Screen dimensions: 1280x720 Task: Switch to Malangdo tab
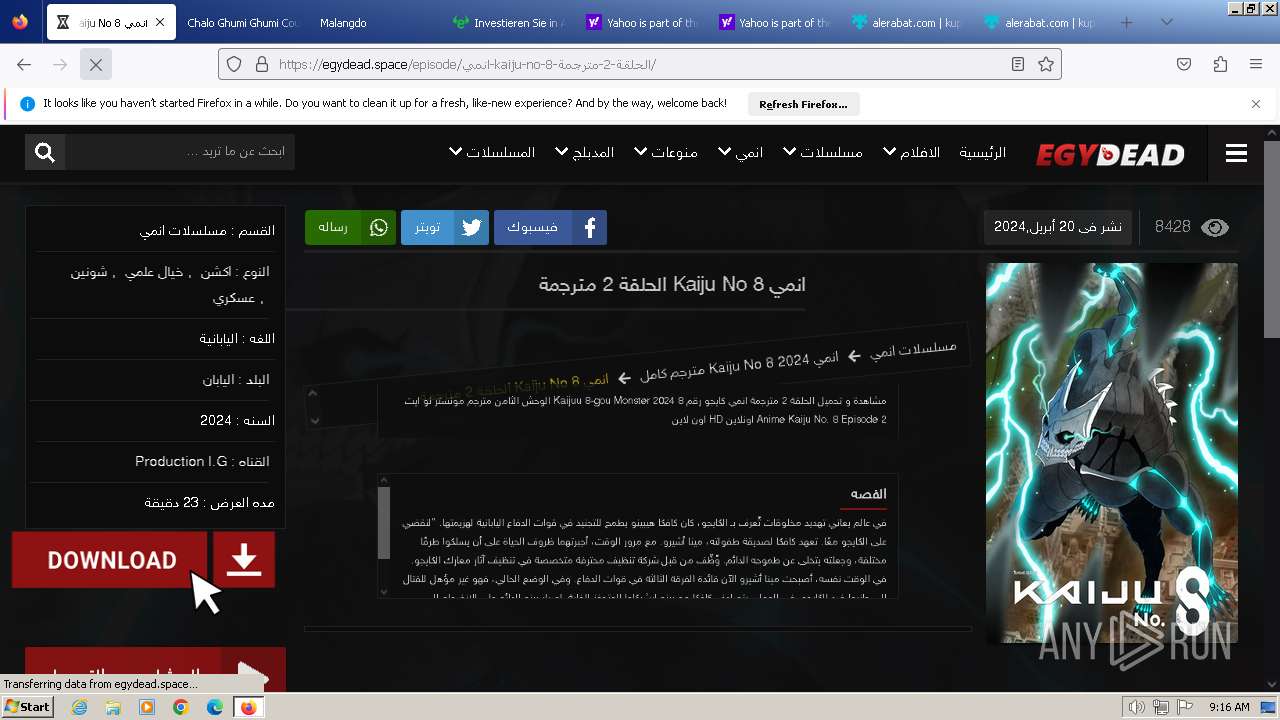343,22
